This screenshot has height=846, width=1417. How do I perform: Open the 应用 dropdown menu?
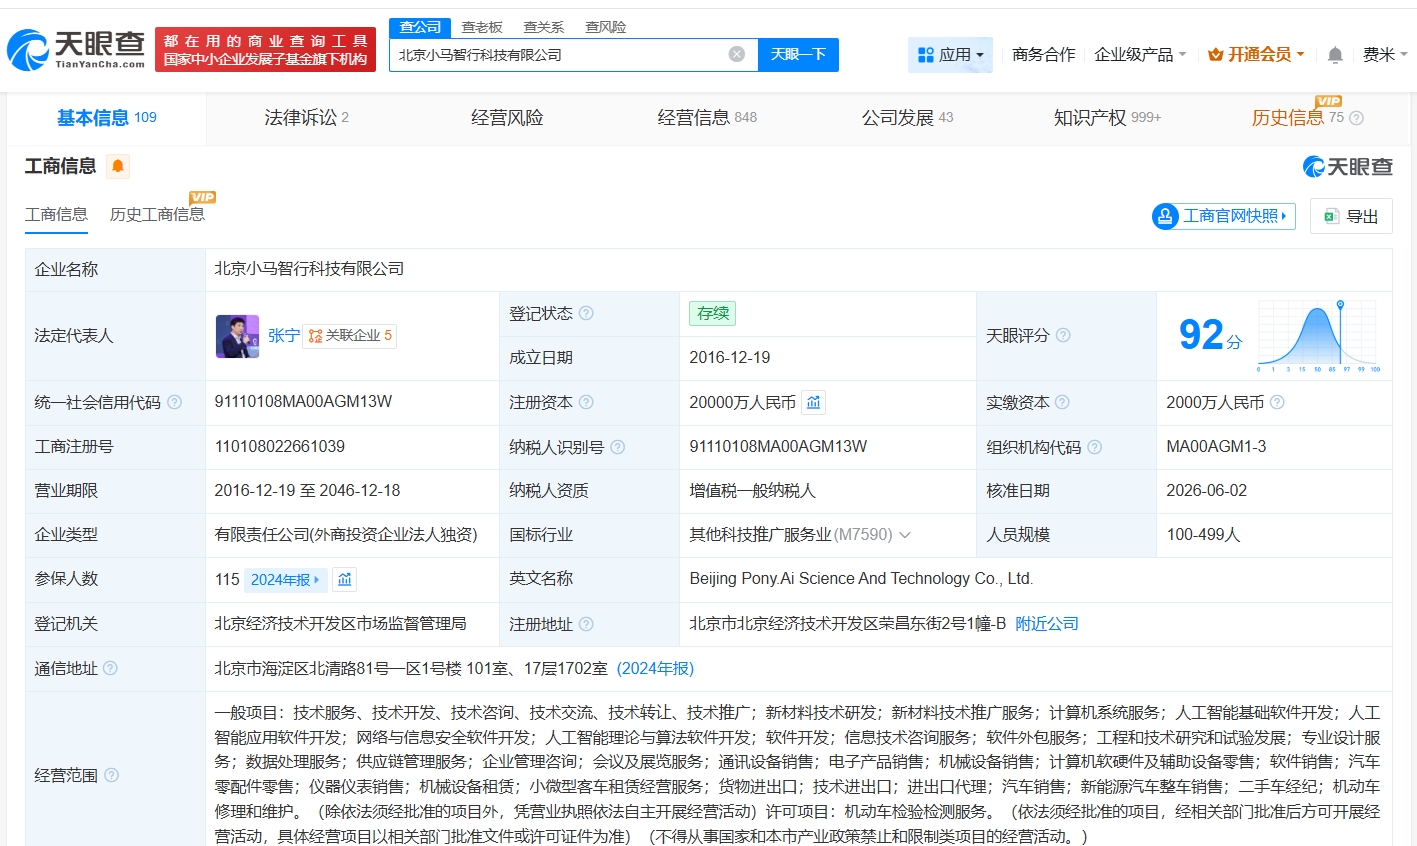tap(950, 55)
